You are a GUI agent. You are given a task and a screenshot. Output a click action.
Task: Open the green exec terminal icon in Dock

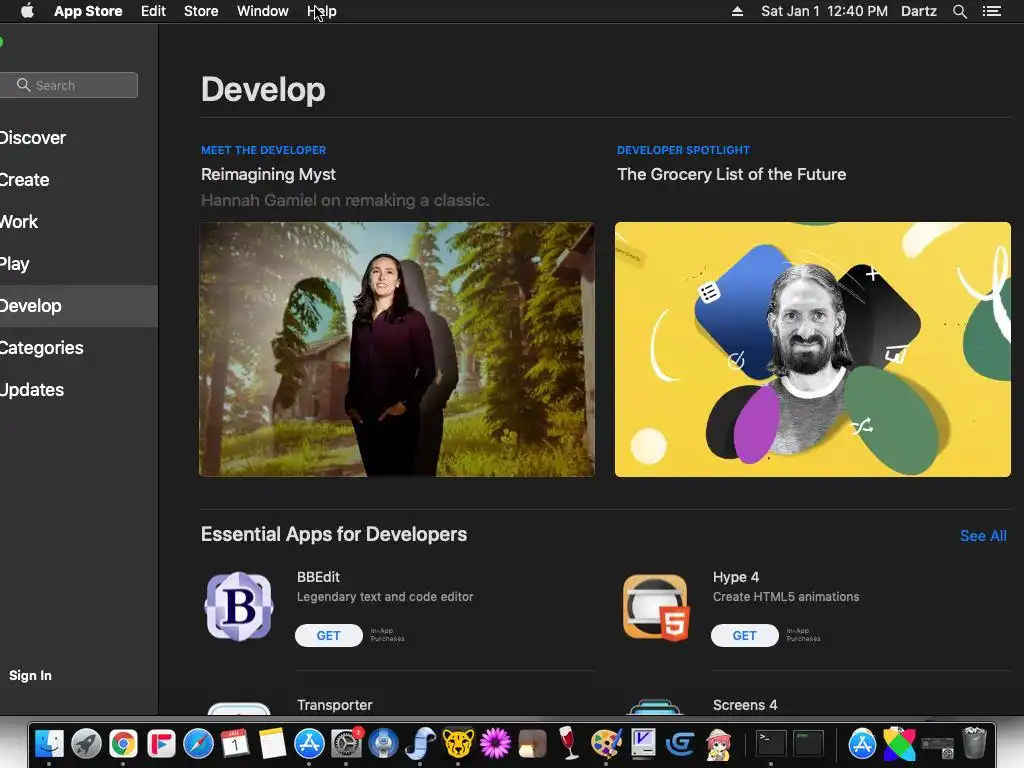coord(808,743)
